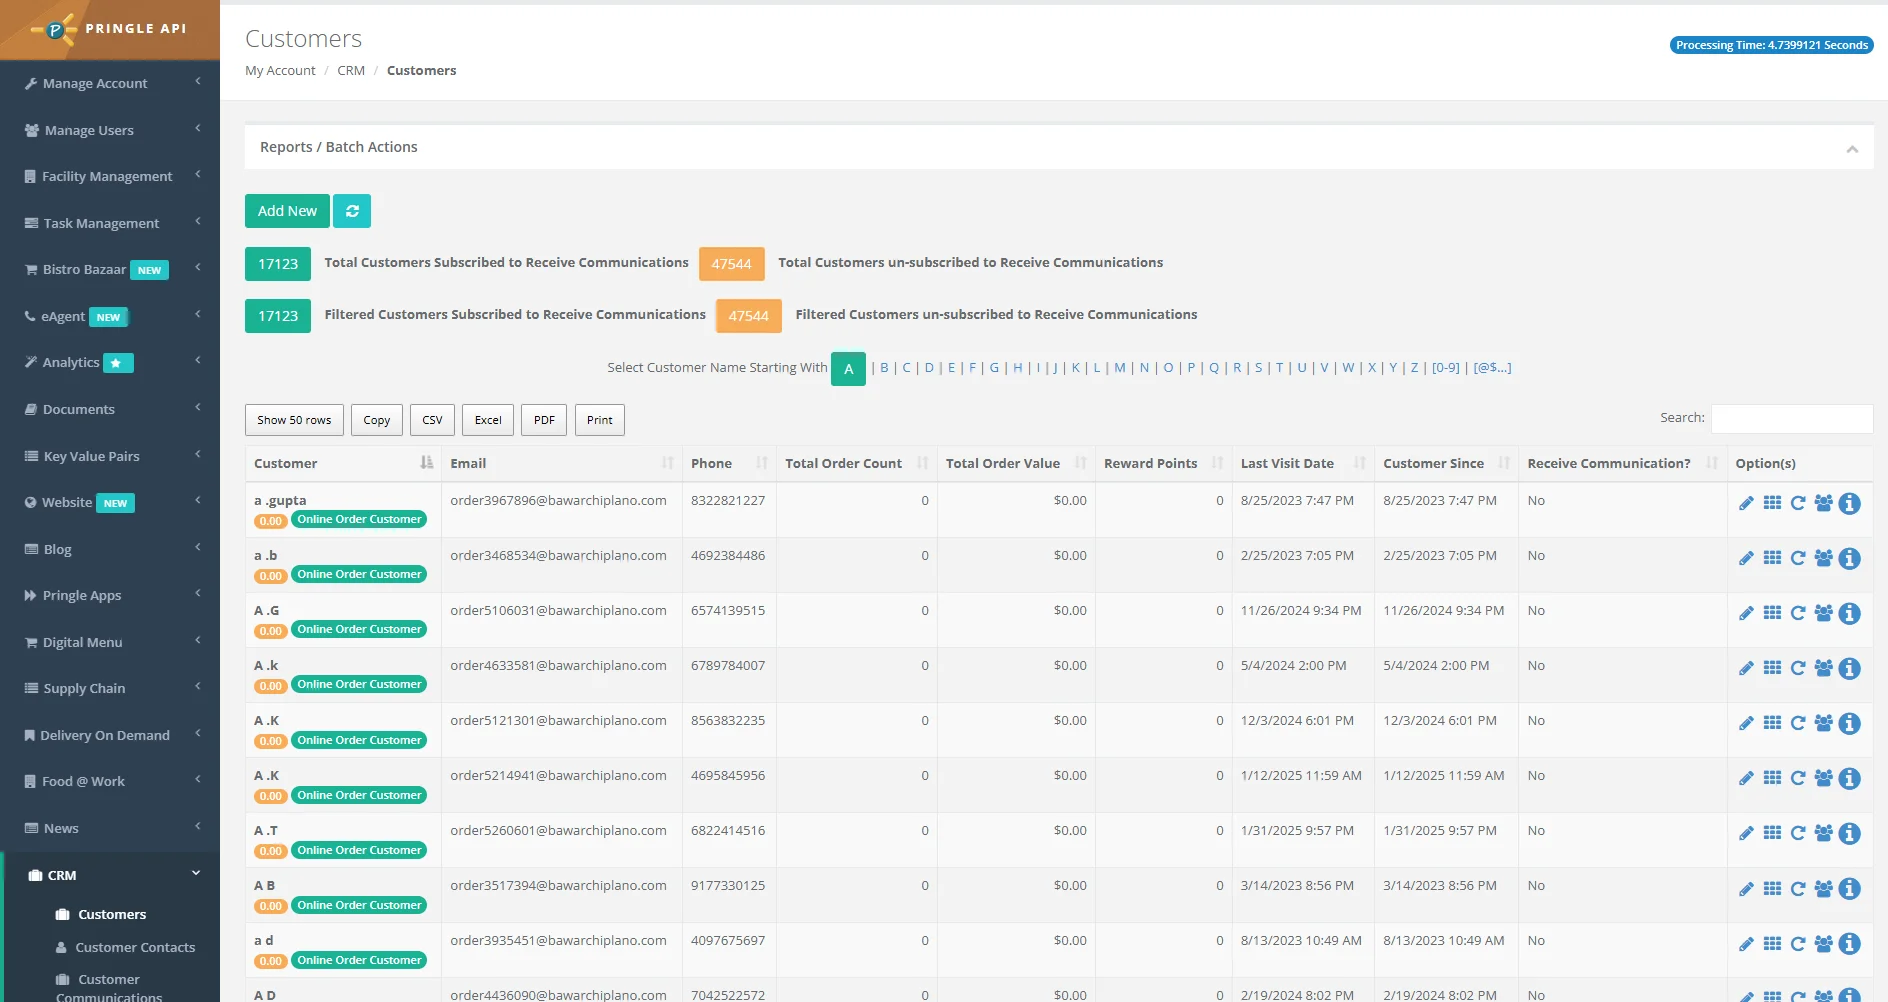Click grid icon in the a .b row
Viewport: 1888px width, 1002px height.
click(1772, 558)
